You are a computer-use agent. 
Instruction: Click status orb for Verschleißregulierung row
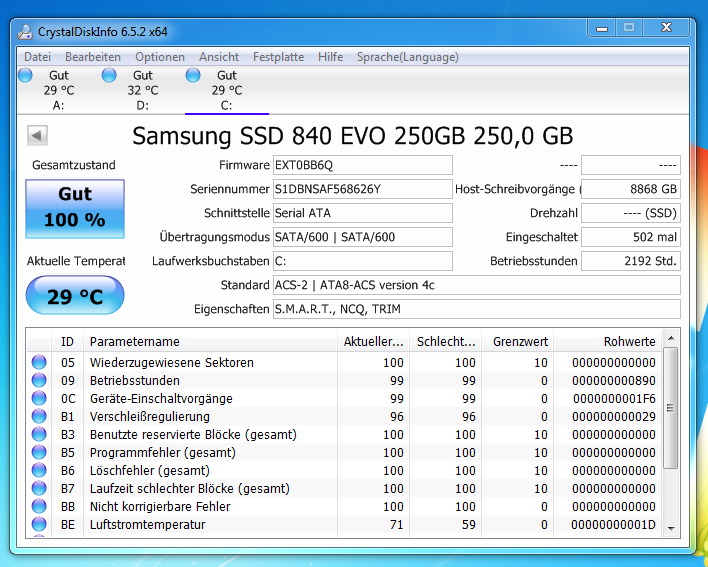pos(39,416)
